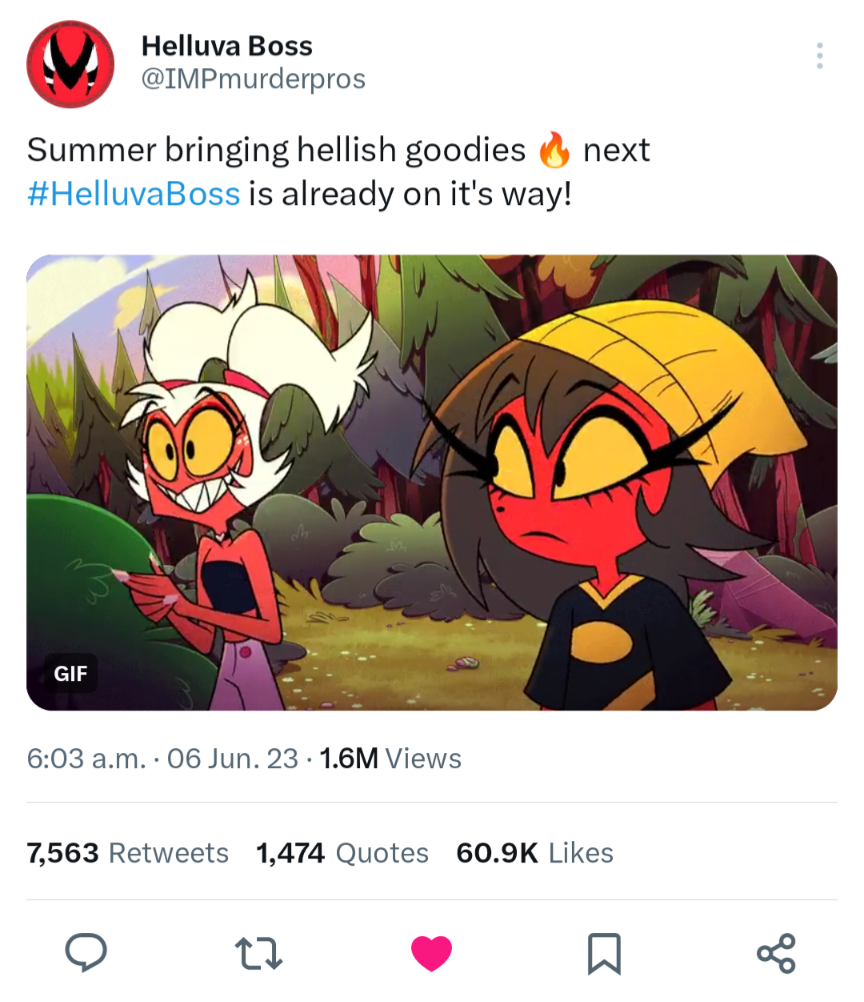Unlike the tweet via pink heart
Viewport: 864px width, 1002px height.
pos(431,953)
